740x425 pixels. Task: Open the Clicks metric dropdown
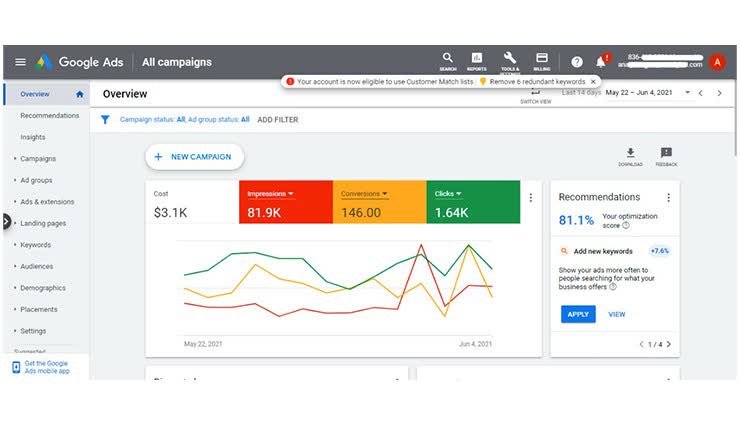(459, 194)
